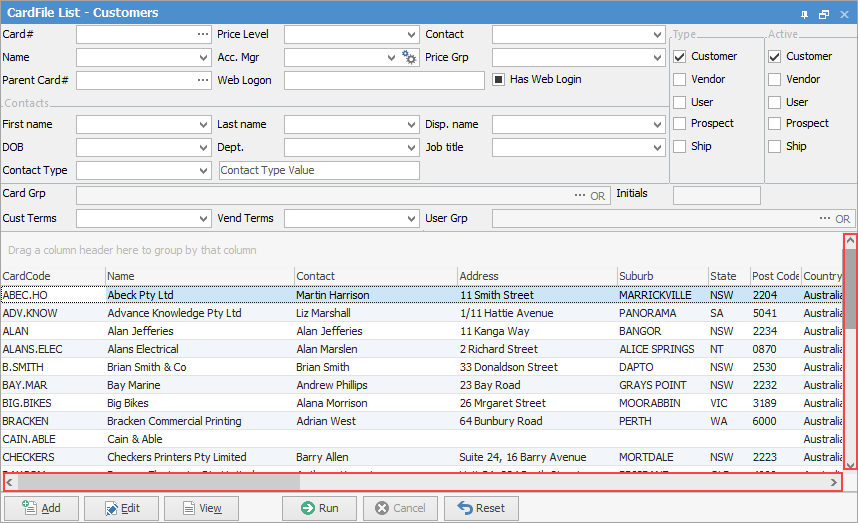This screenshot has height=523, width=858.
Task: Open Card# lookup ellipsis button
Action: (x=202, y=34)
